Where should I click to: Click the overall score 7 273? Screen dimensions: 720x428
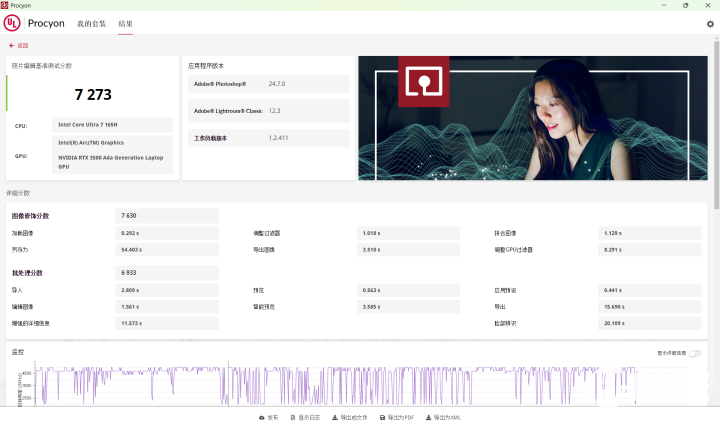click(x=93, y=95)
